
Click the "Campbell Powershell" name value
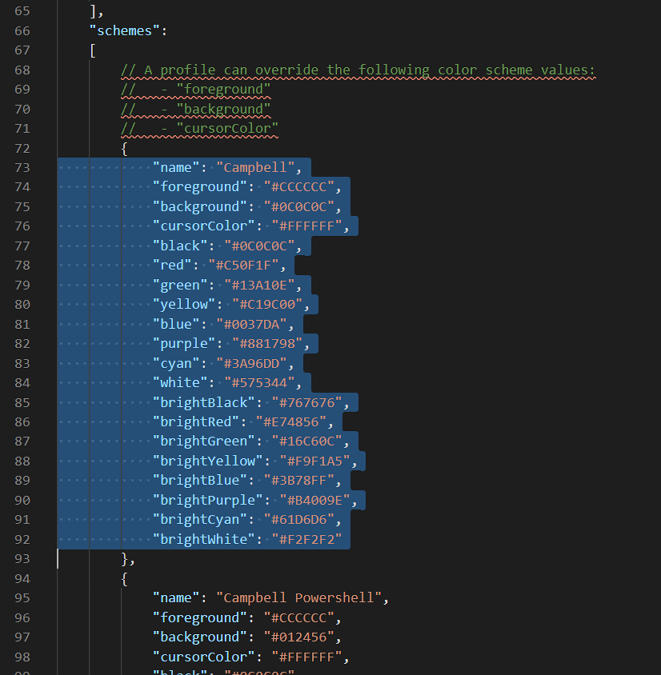pyautogui.click(x=306, y=598)
